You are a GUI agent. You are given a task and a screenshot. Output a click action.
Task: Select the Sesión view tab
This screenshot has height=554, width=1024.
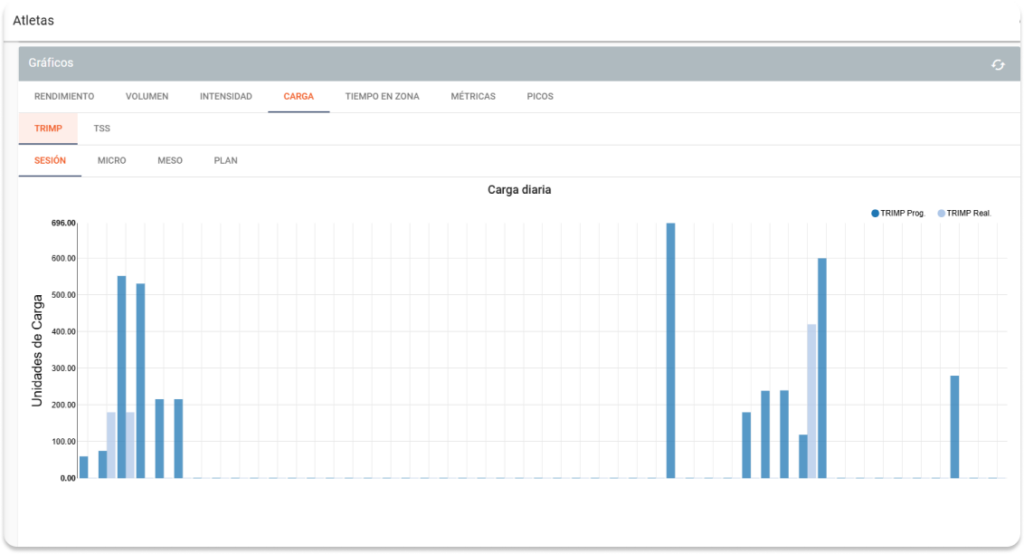(x=50, y=160)
